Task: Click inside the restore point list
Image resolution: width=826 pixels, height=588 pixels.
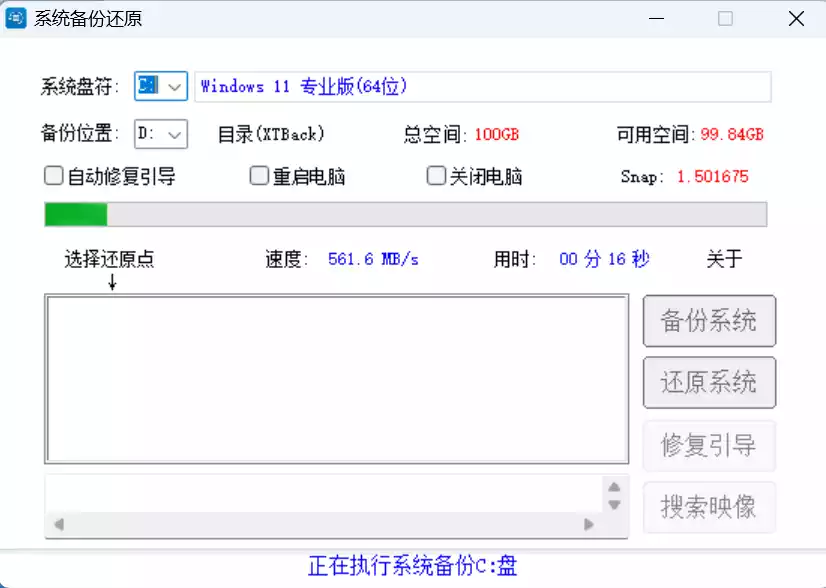Action: pyautogui.click(x=335, y=375)
